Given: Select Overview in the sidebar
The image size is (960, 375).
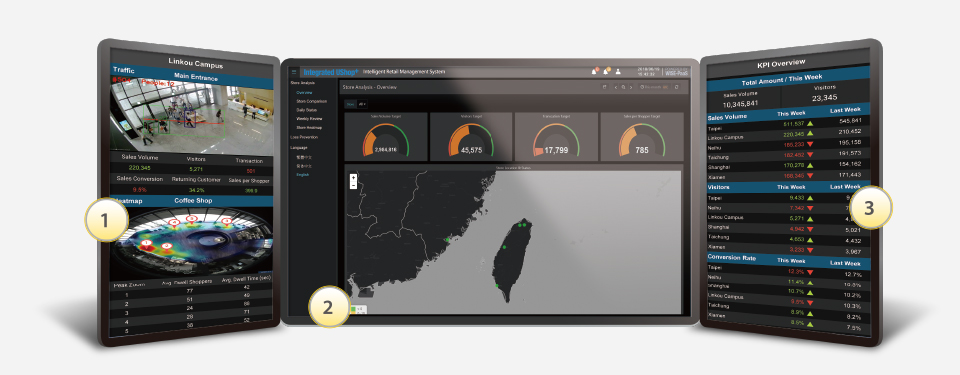Looking at the screenshot, I should (x=304, y=93).
